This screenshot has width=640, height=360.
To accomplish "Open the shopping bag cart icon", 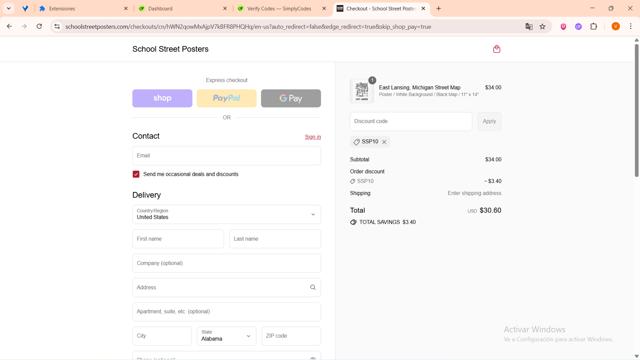I will [496, 49].
